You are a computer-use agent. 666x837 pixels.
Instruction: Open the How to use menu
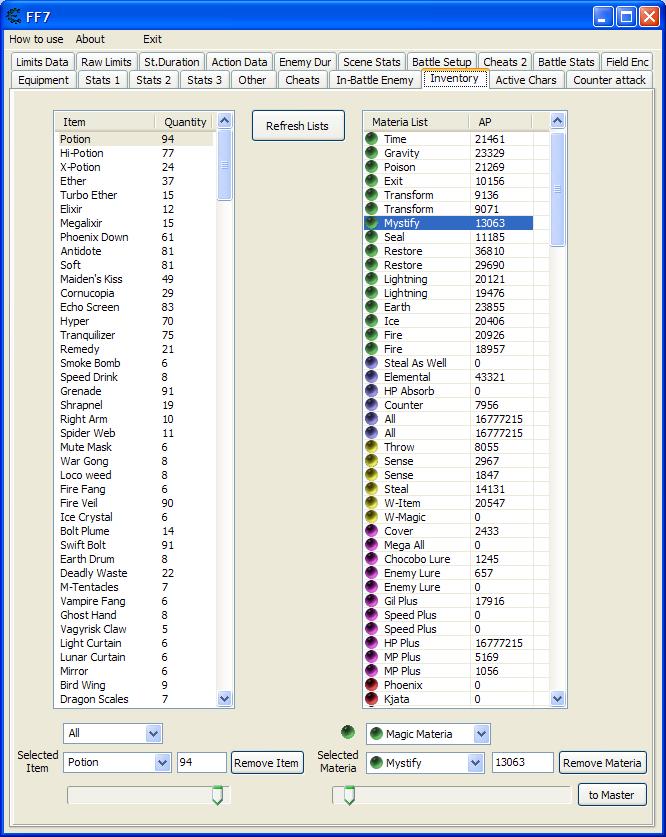(36, 39)
